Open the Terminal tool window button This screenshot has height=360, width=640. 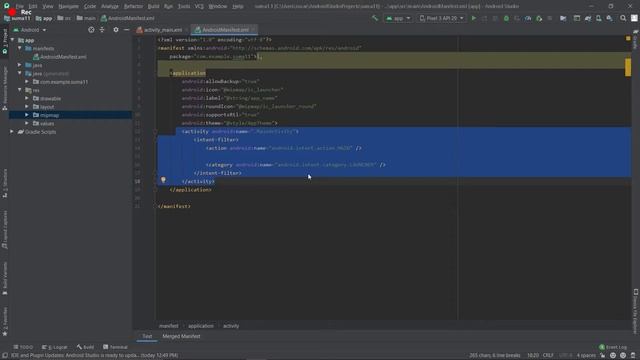116,347
